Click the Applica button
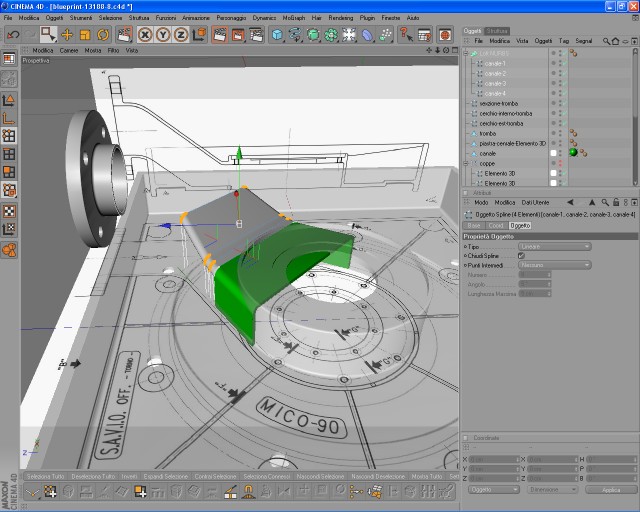 coord(611,490)
